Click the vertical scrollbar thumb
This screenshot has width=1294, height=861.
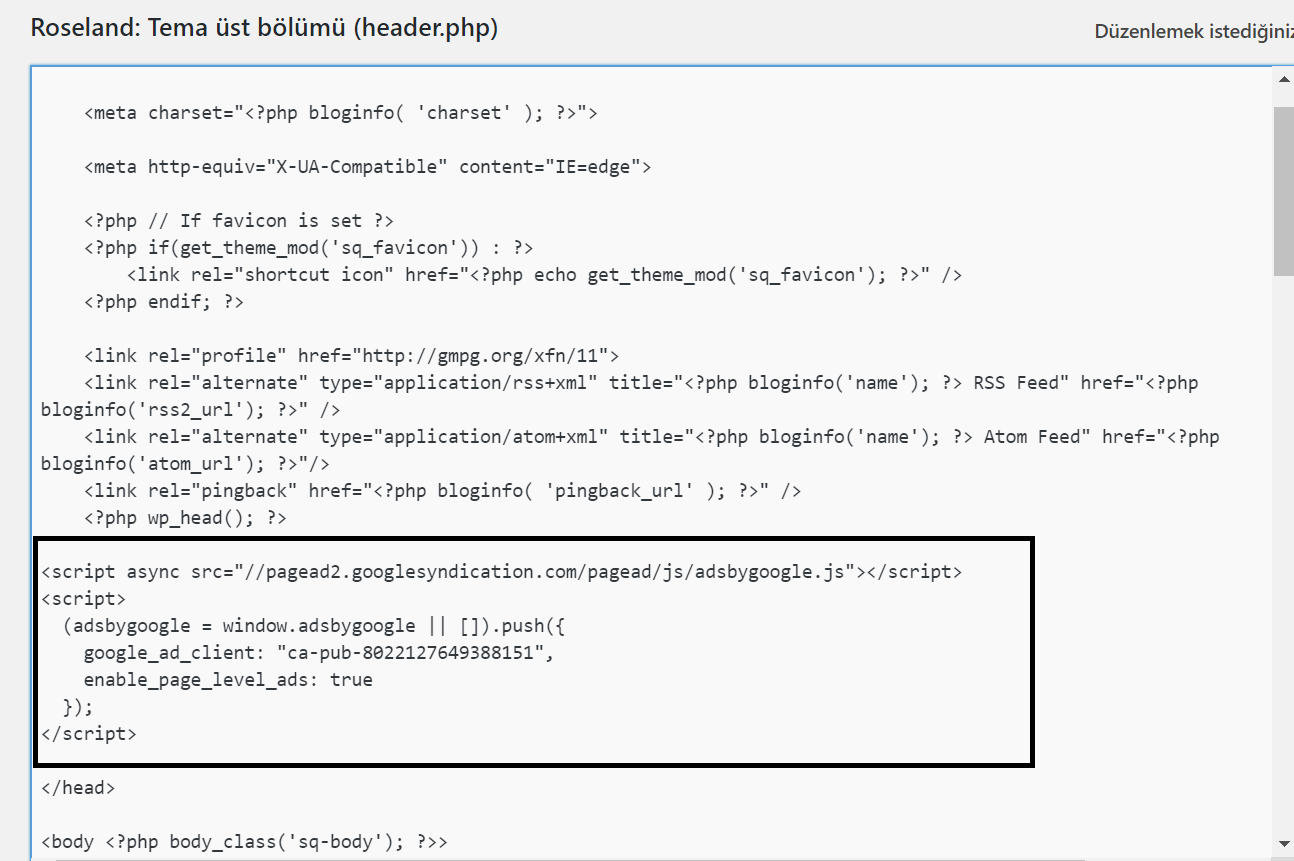click(1283, 190)
